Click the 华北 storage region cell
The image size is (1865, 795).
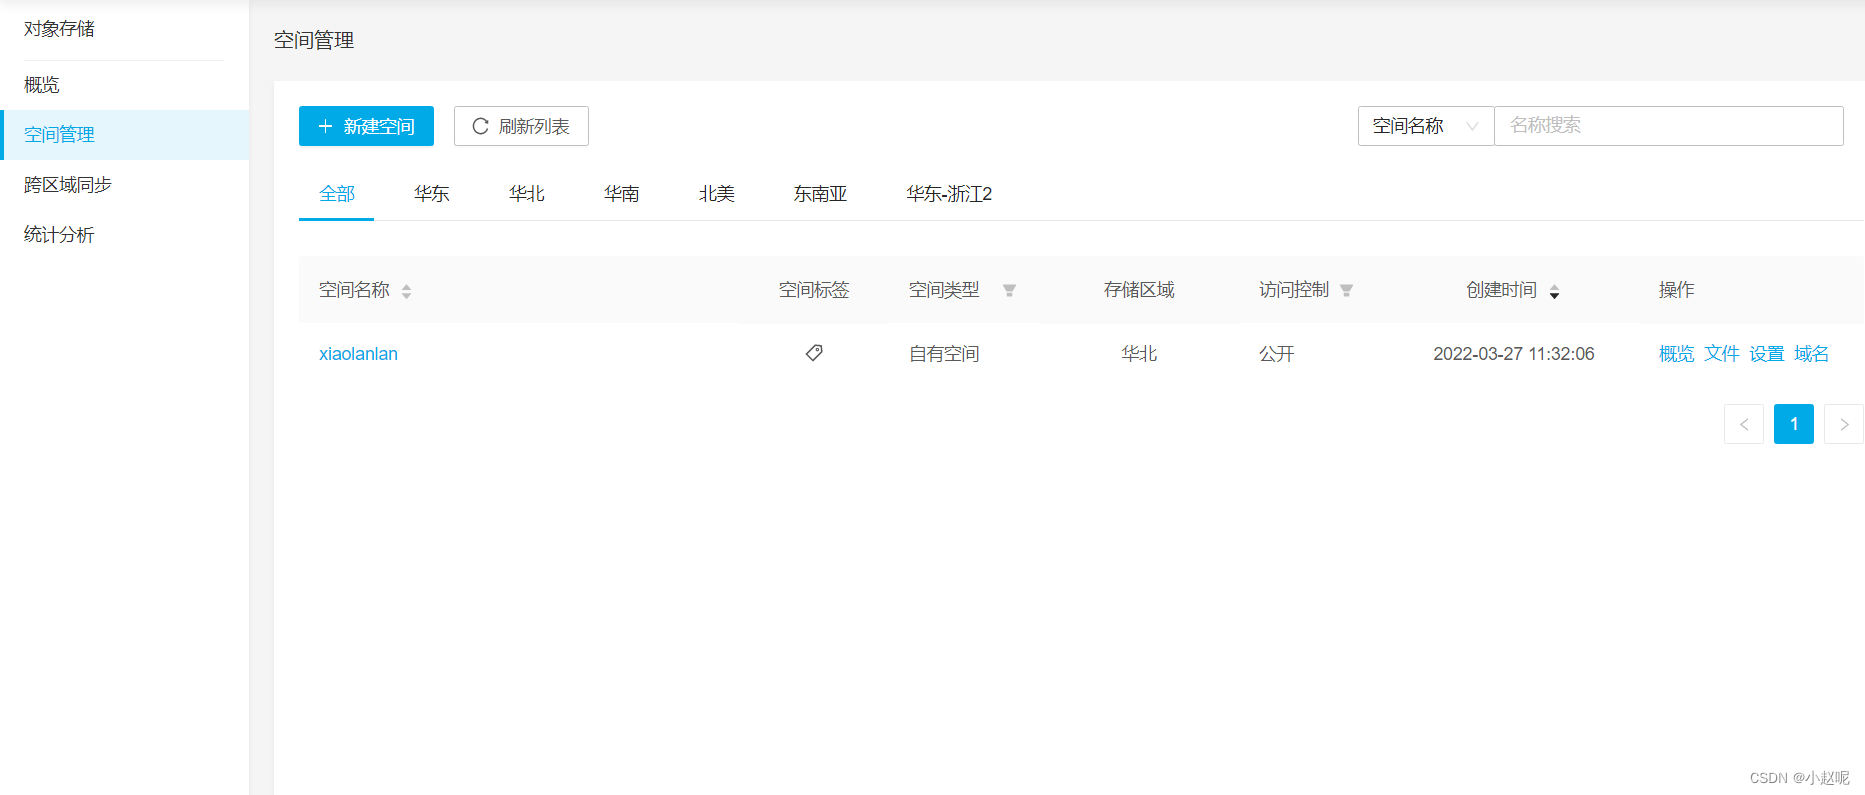click(1139, 354)
